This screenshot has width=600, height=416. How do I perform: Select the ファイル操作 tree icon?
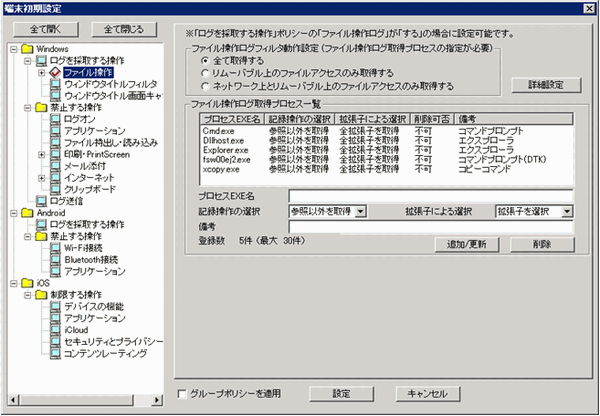click(55, 73)
